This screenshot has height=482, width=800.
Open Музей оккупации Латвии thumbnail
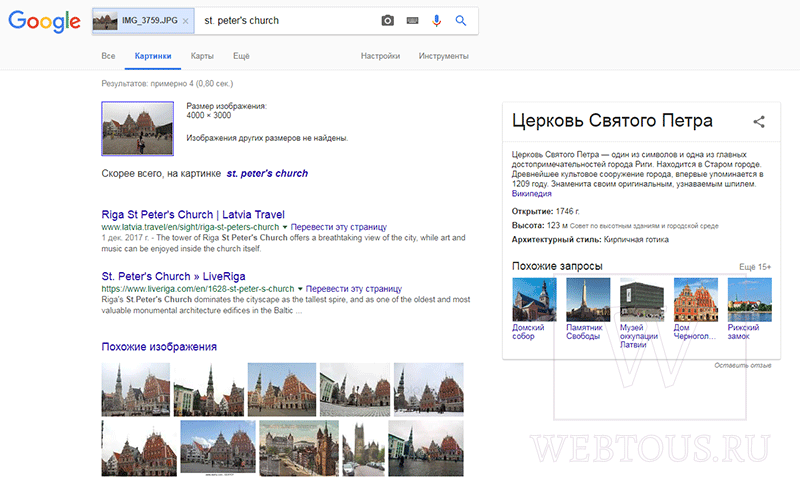(642, 299)
